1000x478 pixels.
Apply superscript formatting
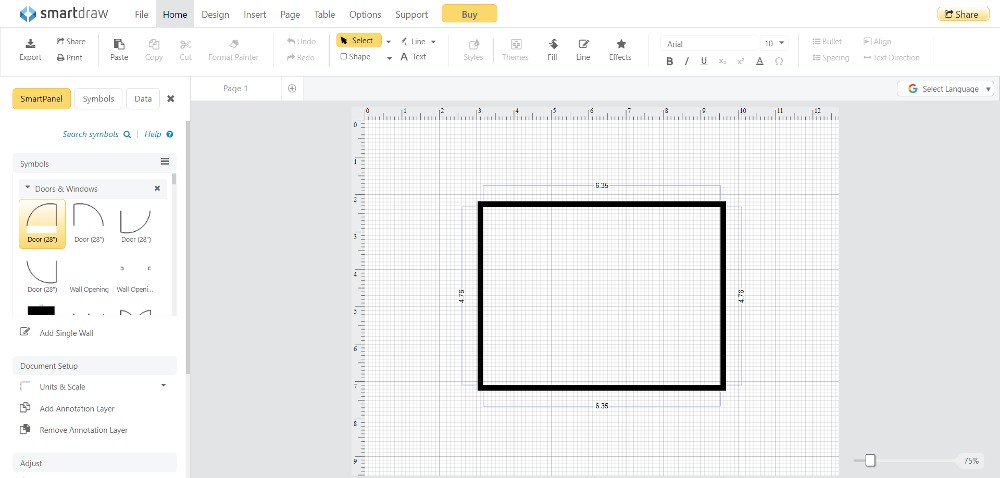[740, 62]
